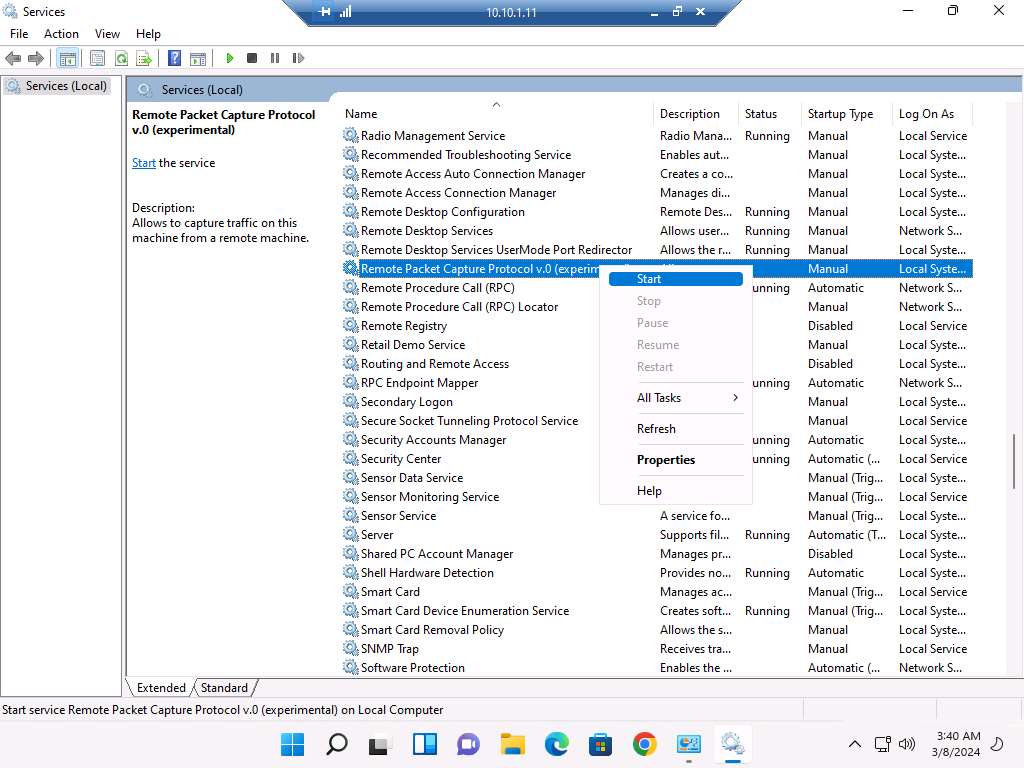Sort services by the Name column header
This screenshot has width=1024, height=768.
pos(495,114)
